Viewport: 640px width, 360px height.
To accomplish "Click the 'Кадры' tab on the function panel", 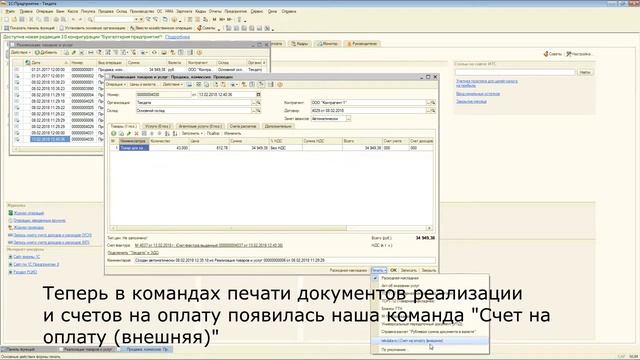I will [300, 44].
